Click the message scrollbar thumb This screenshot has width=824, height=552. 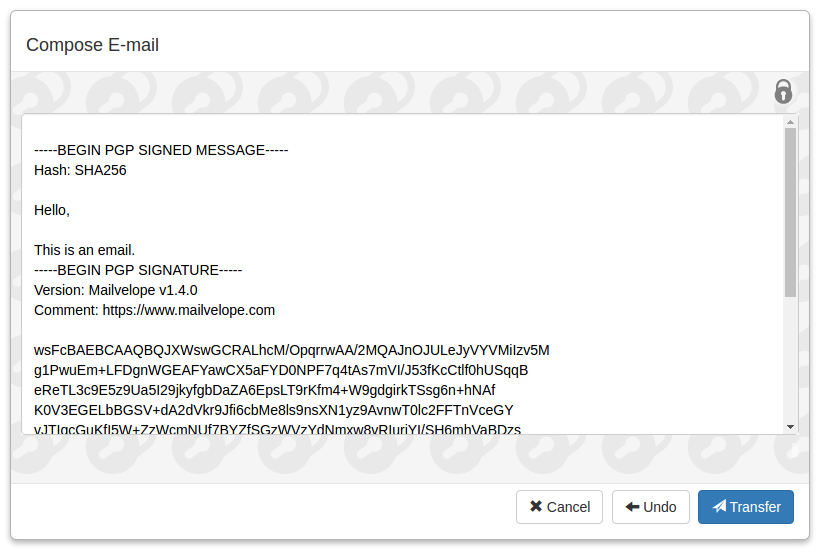(x=790, y=210)
